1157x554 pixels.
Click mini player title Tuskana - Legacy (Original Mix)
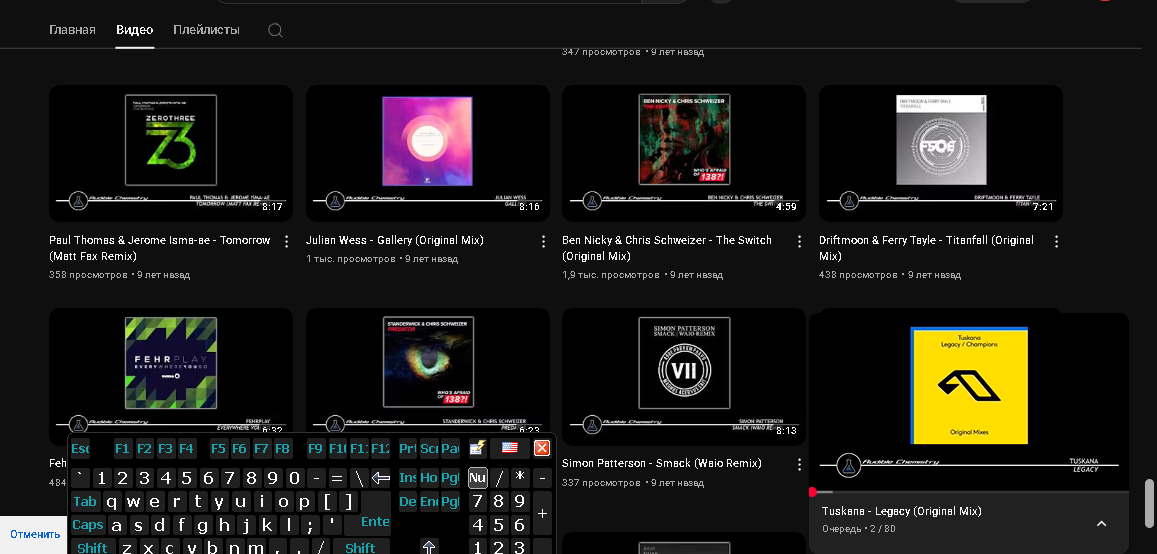pyautogui.click(x=902, y=511)
